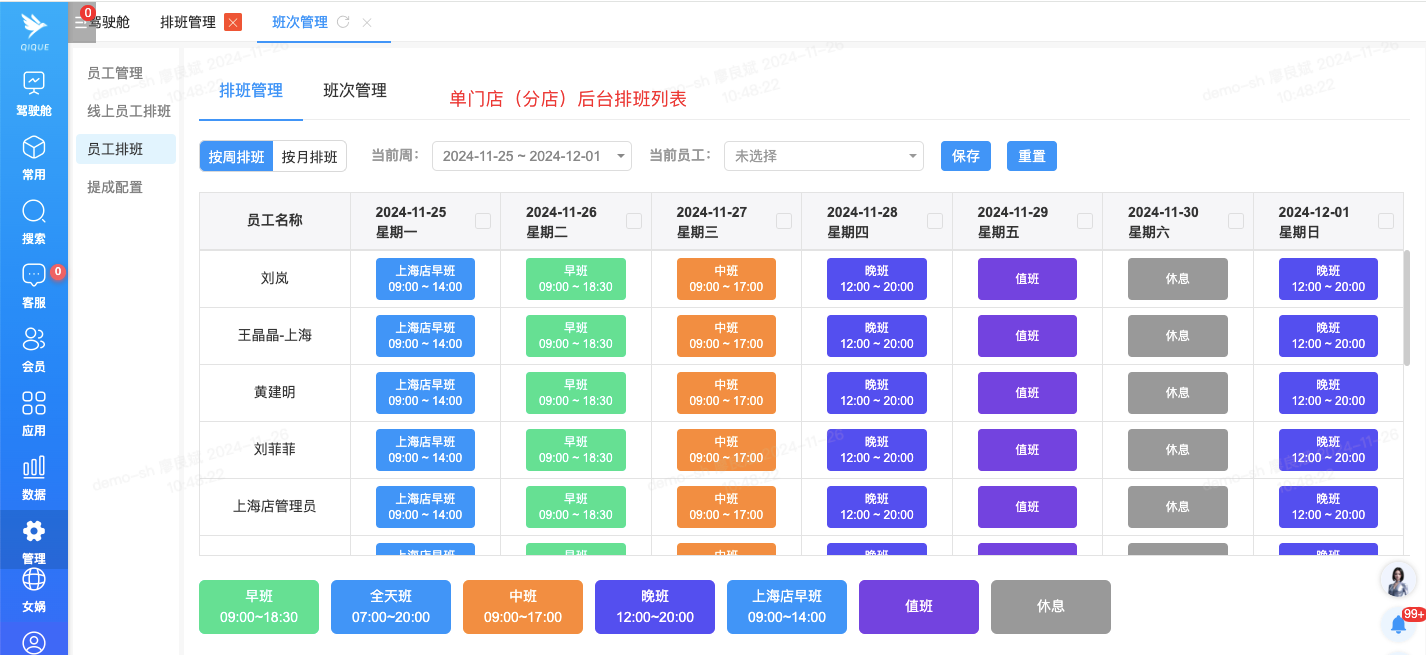1426x655 pixels.
Task: Open the 应用 apps grid icon
Action: 34,404
